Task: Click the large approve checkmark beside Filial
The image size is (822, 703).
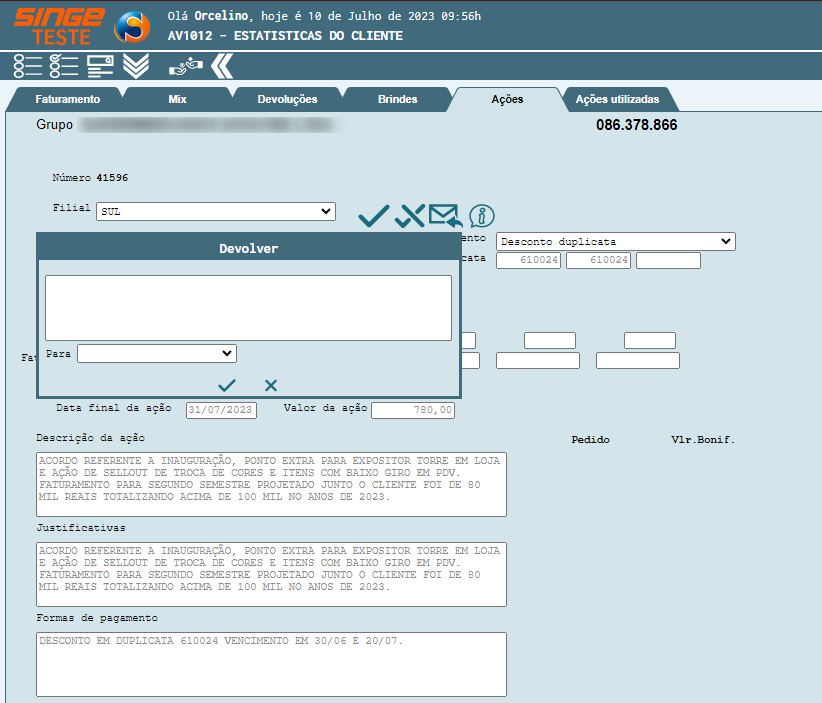Action: pos(373,215)
